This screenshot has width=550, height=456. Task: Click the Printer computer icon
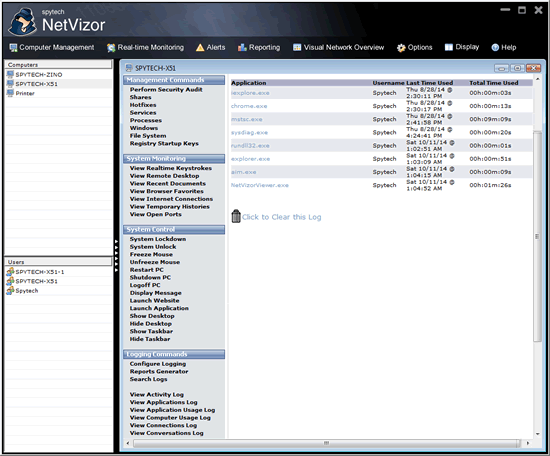(x=10, y=93)
